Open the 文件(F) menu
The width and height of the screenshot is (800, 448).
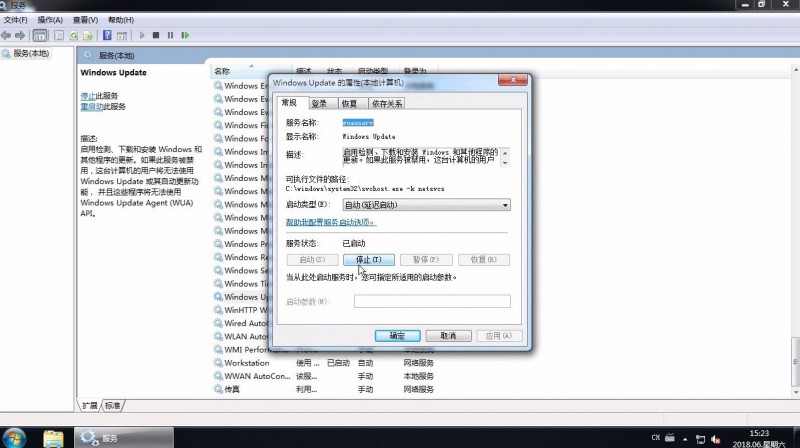click(x=15, y=20)
